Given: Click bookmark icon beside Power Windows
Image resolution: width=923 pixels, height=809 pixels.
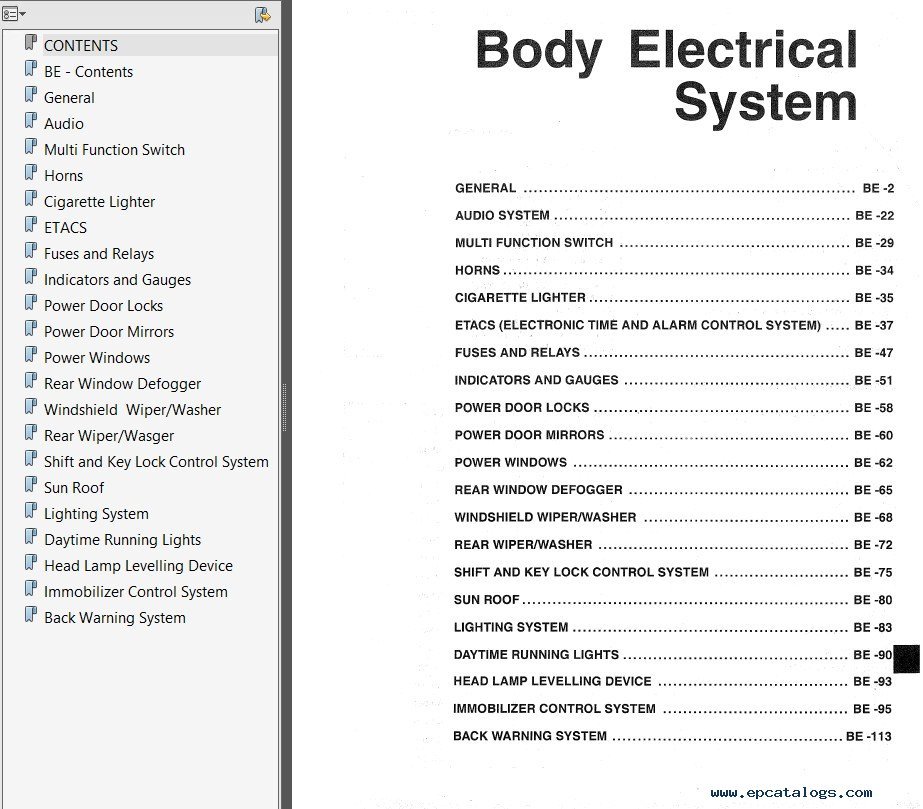Looking at the screenshot, I should pos(31,354).
